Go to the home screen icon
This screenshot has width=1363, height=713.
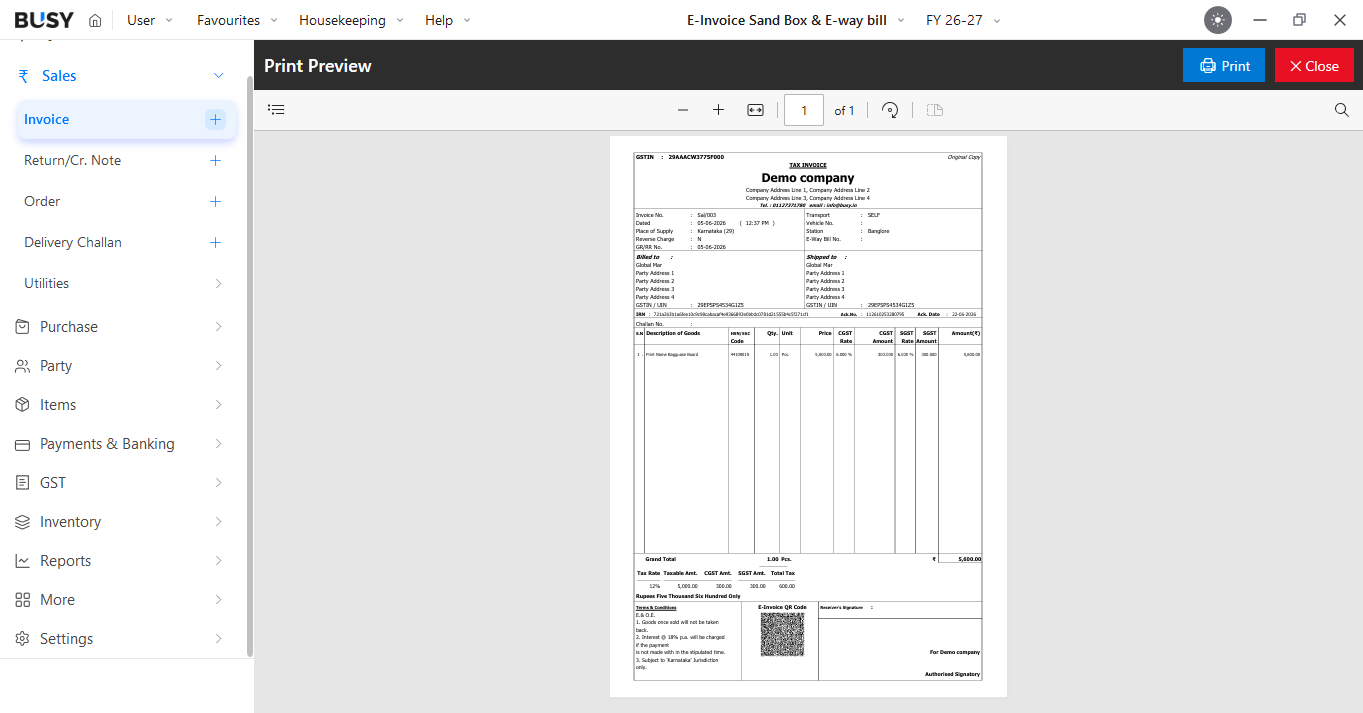(x=95, y=20)
